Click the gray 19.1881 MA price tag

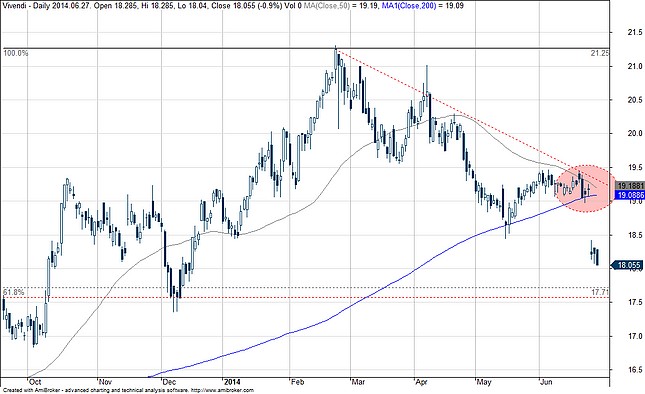tap(630, 185)
